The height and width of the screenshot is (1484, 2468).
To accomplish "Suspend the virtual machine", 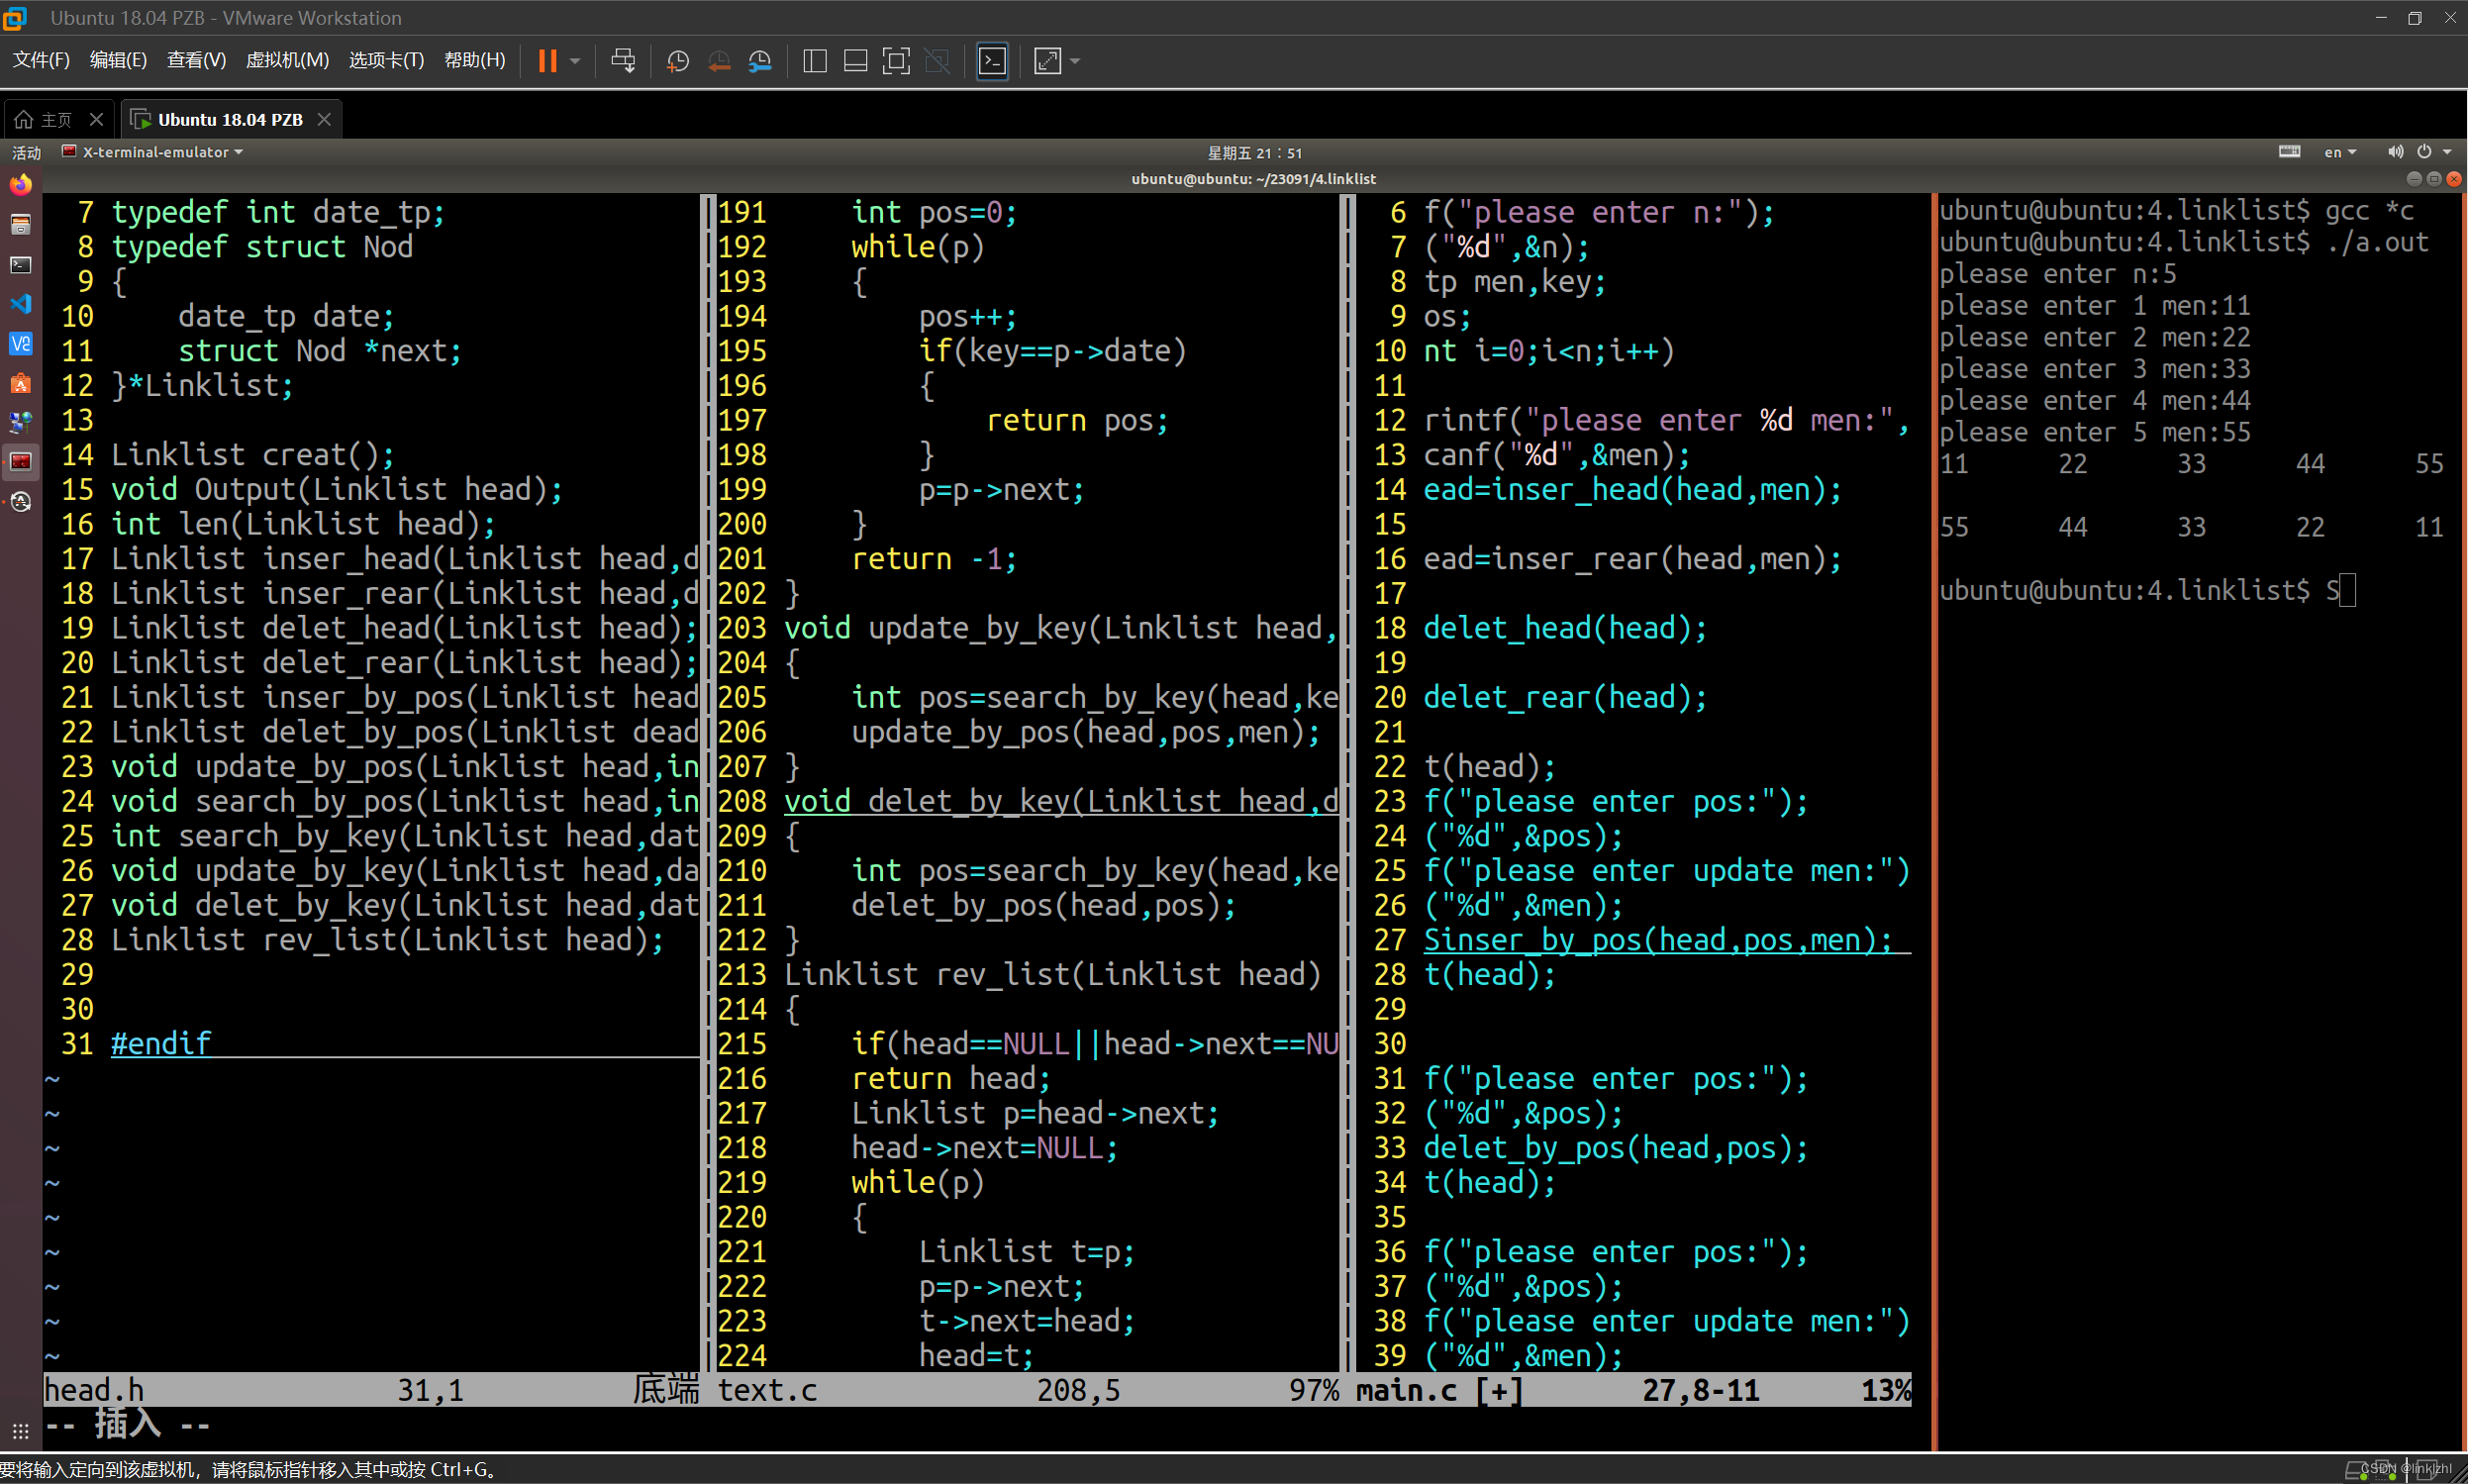I will click(x=548, y=61).
